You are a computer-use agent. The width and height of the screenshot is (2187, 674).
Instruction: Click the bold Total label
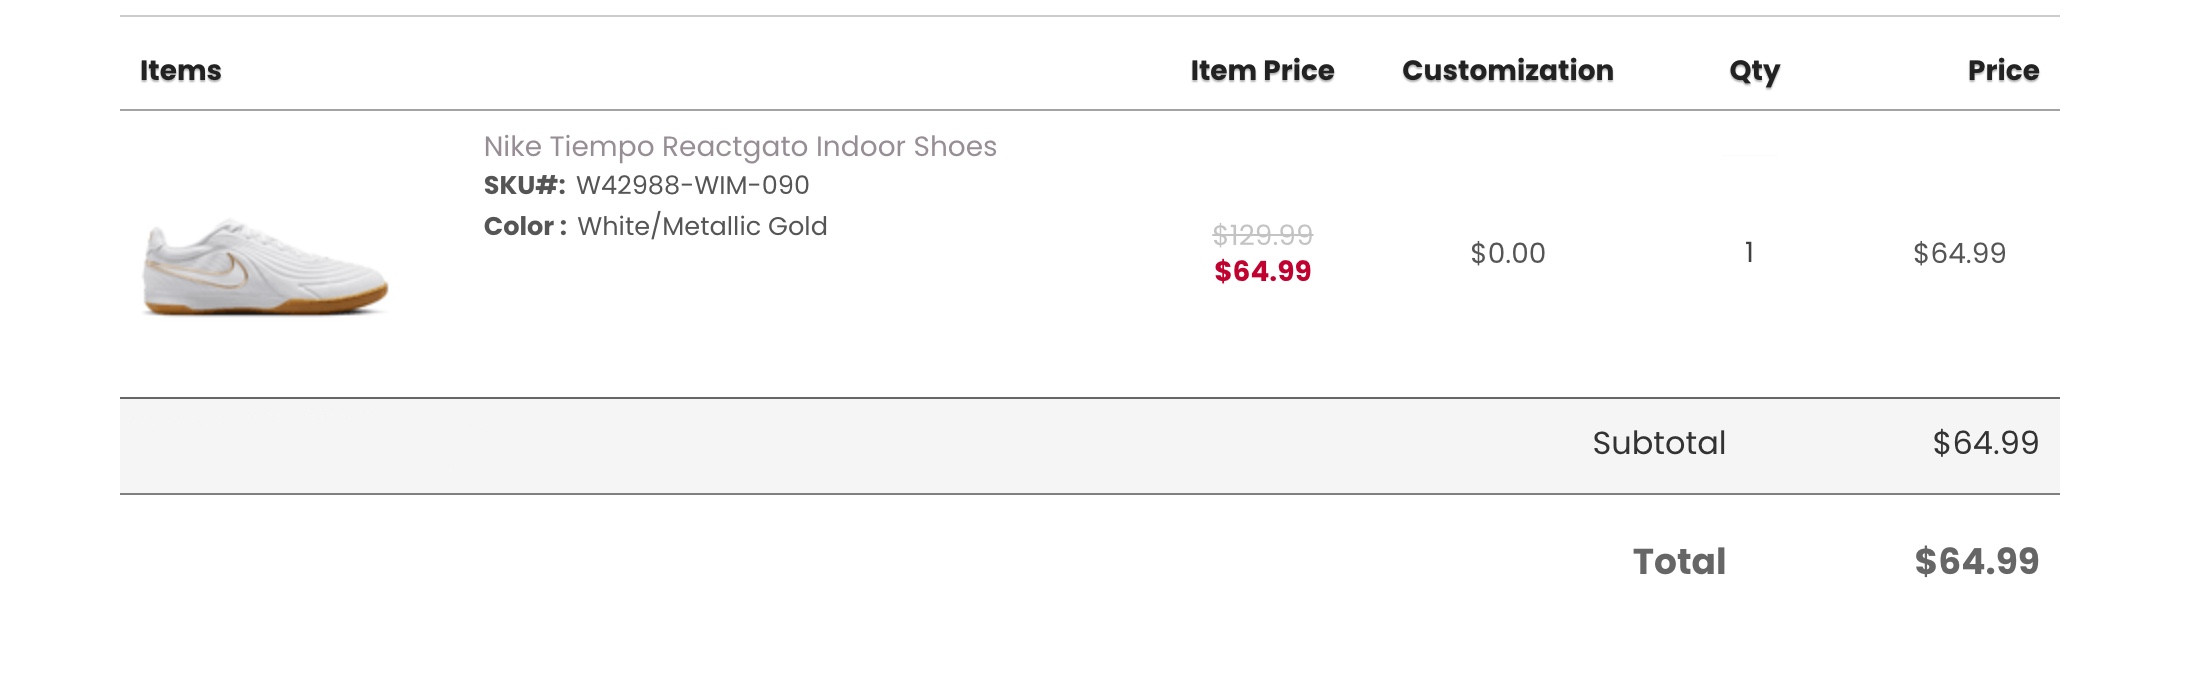[x=1679, y=562]
